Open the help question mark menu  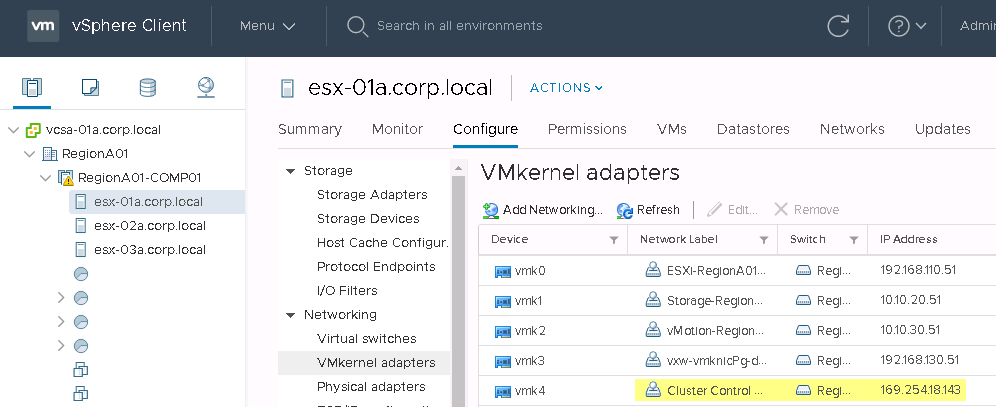click(x=906, y=26)
